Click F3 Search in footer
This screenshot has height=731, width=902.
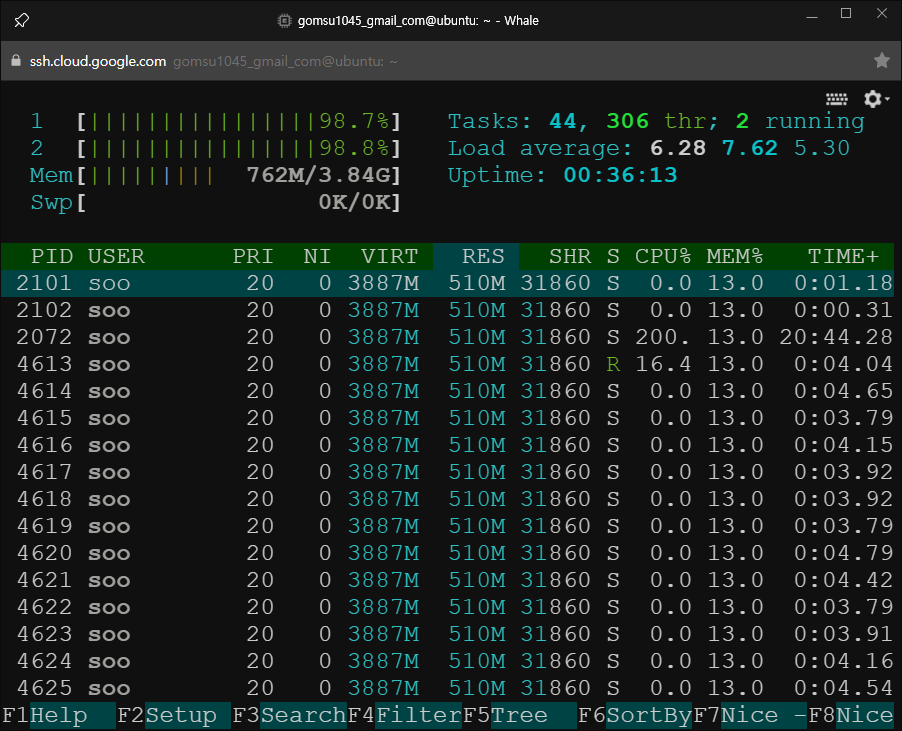pos(289,715)
